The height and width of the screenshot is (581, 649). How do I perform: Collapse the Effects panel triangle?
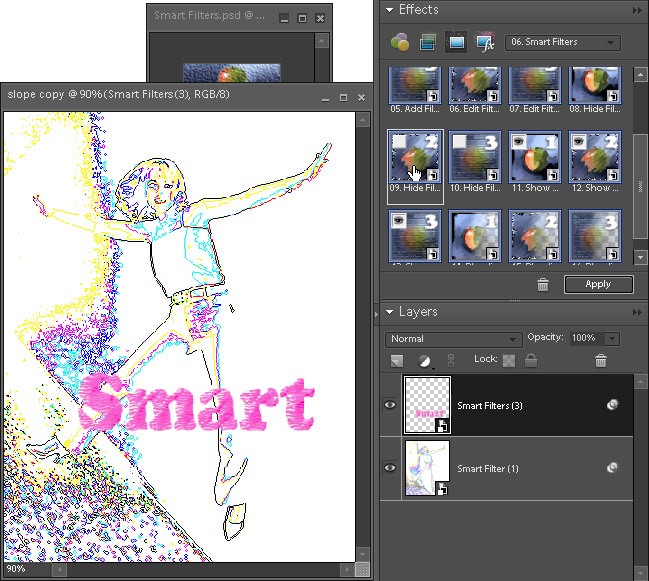389,10
